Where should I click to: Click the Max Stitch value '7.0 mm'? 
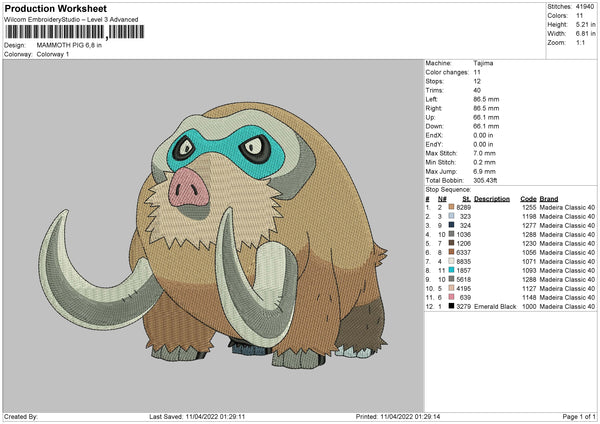484,153
